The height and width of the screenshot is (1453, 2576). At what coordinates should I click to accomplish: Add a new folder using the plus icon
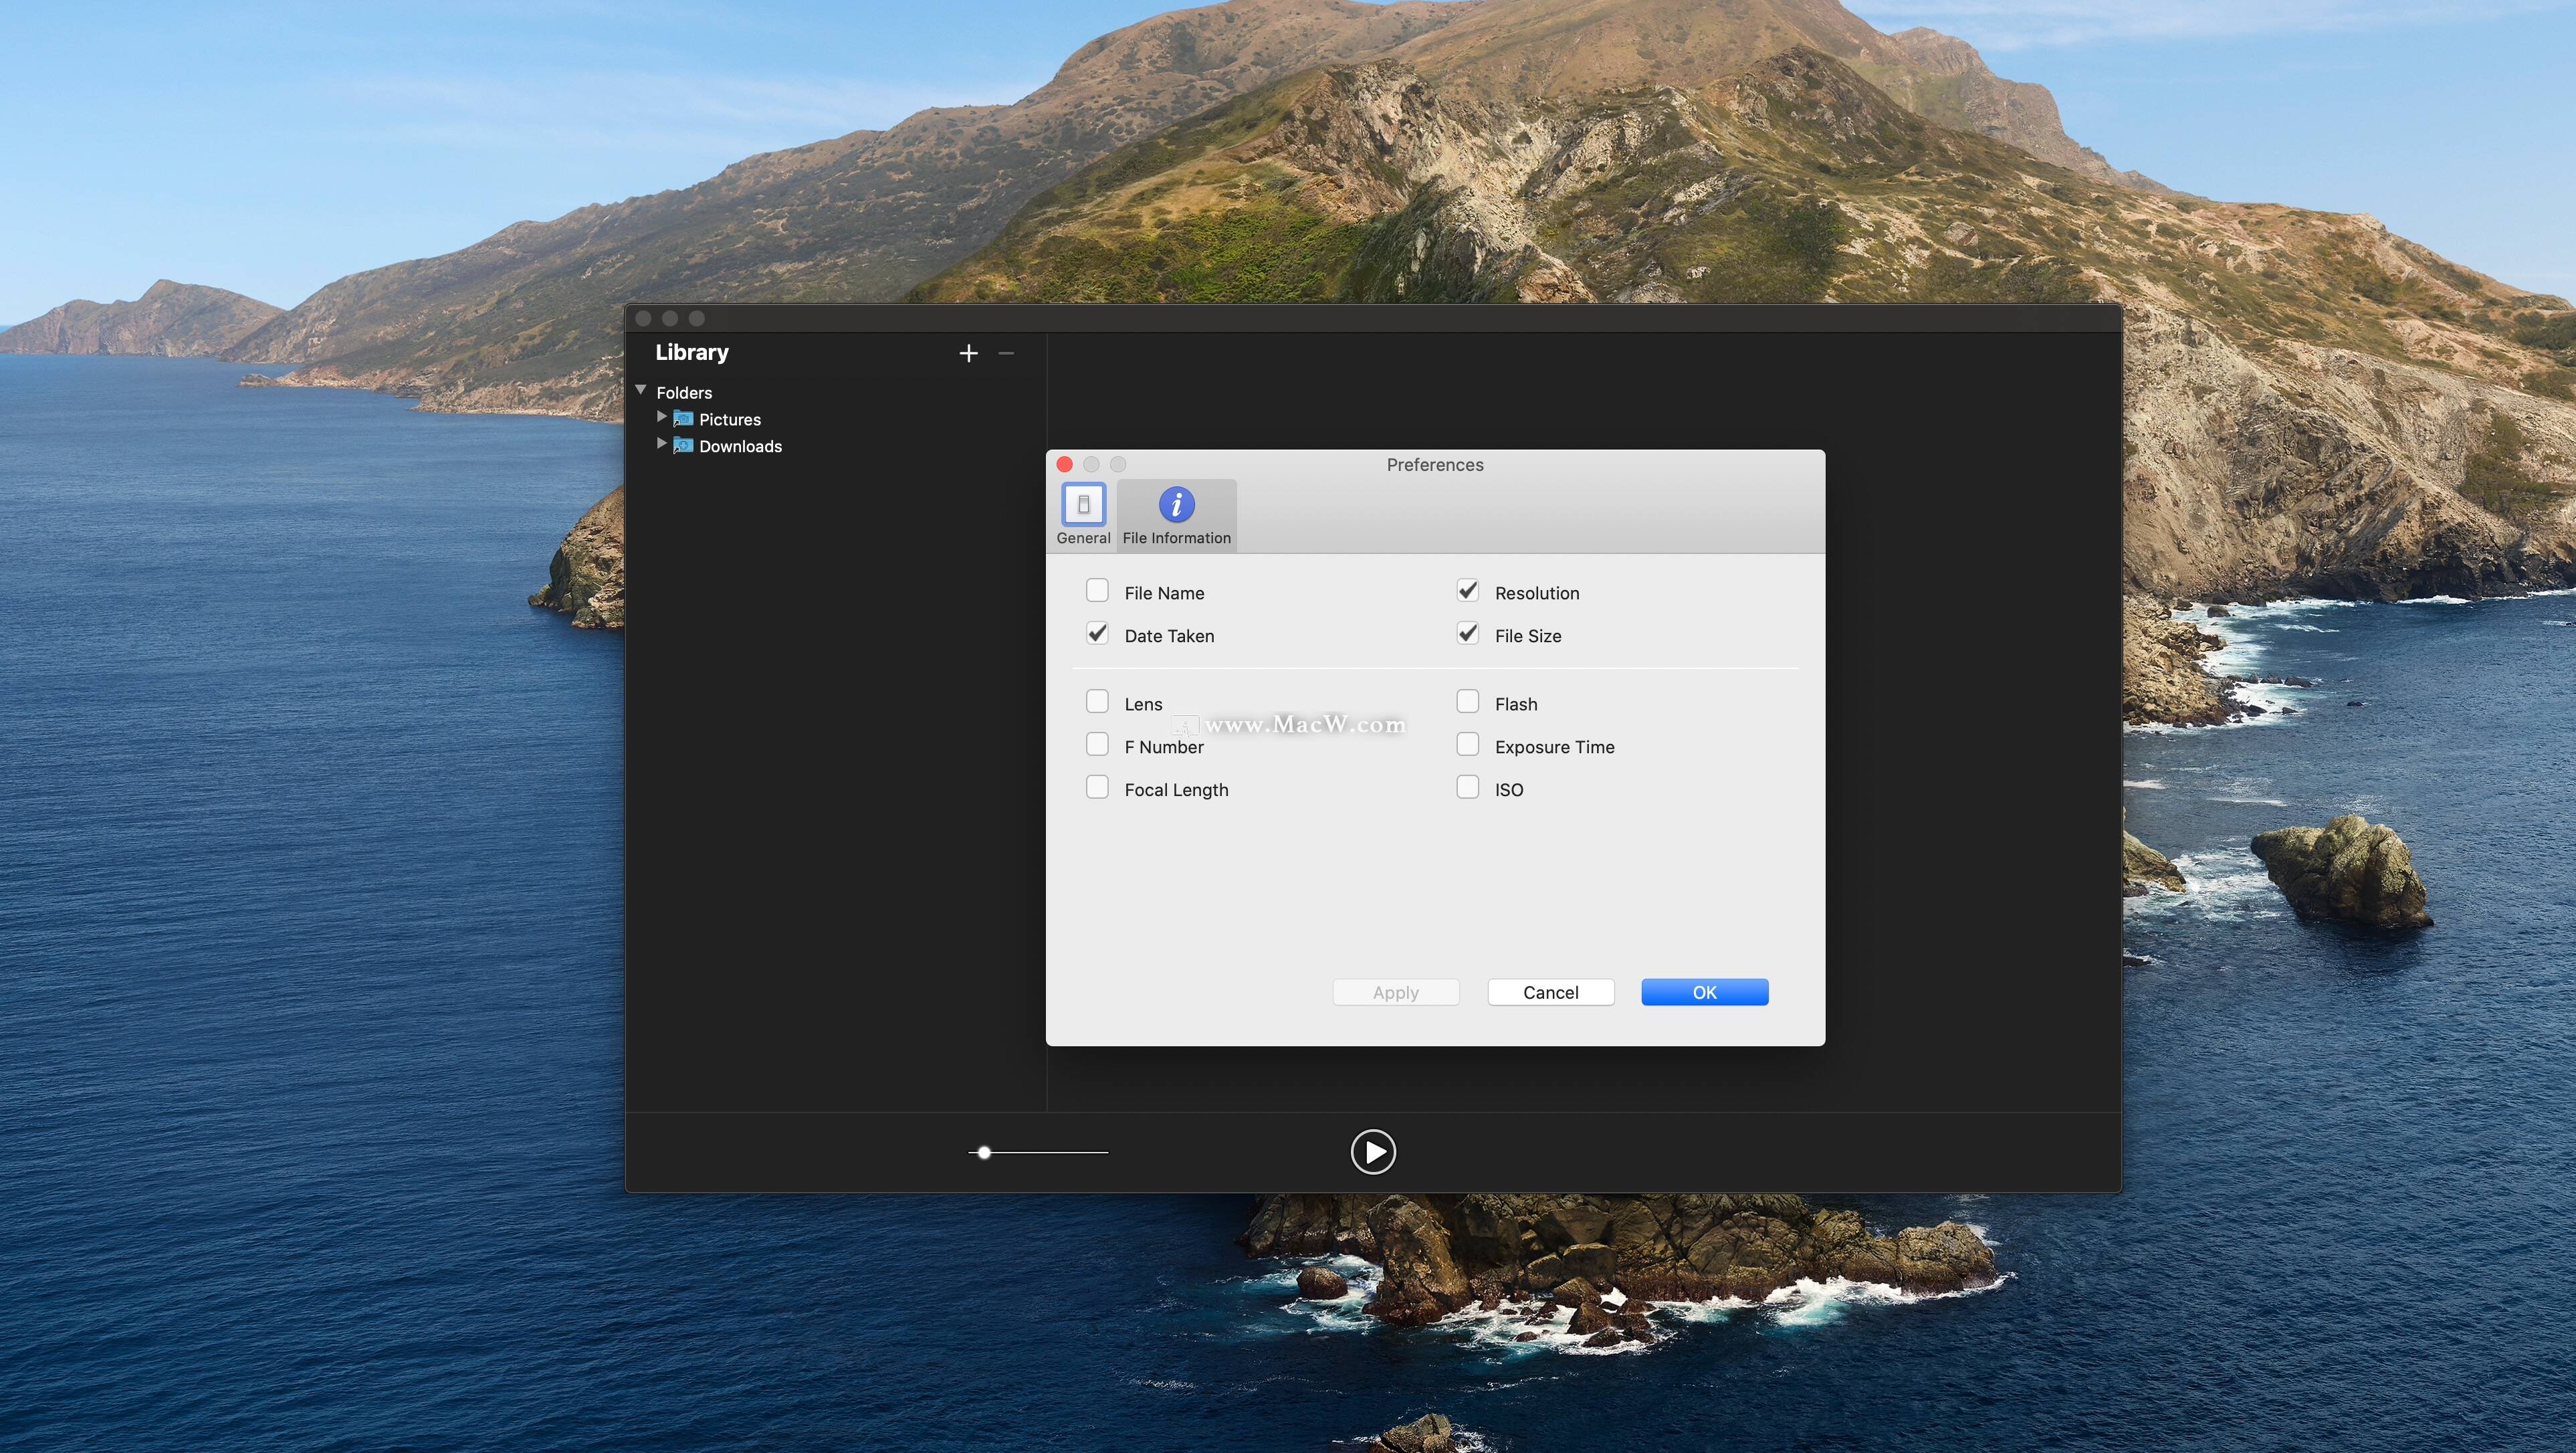coord(968,353)
